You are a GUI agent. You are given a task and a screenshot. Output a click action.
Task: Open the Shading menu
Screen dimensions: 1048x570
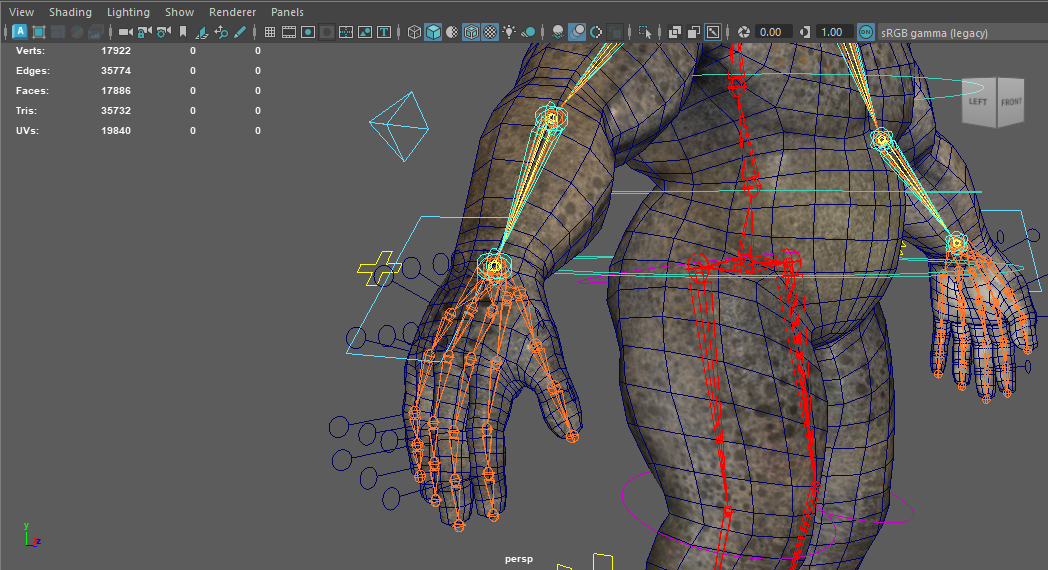point(70,12)
